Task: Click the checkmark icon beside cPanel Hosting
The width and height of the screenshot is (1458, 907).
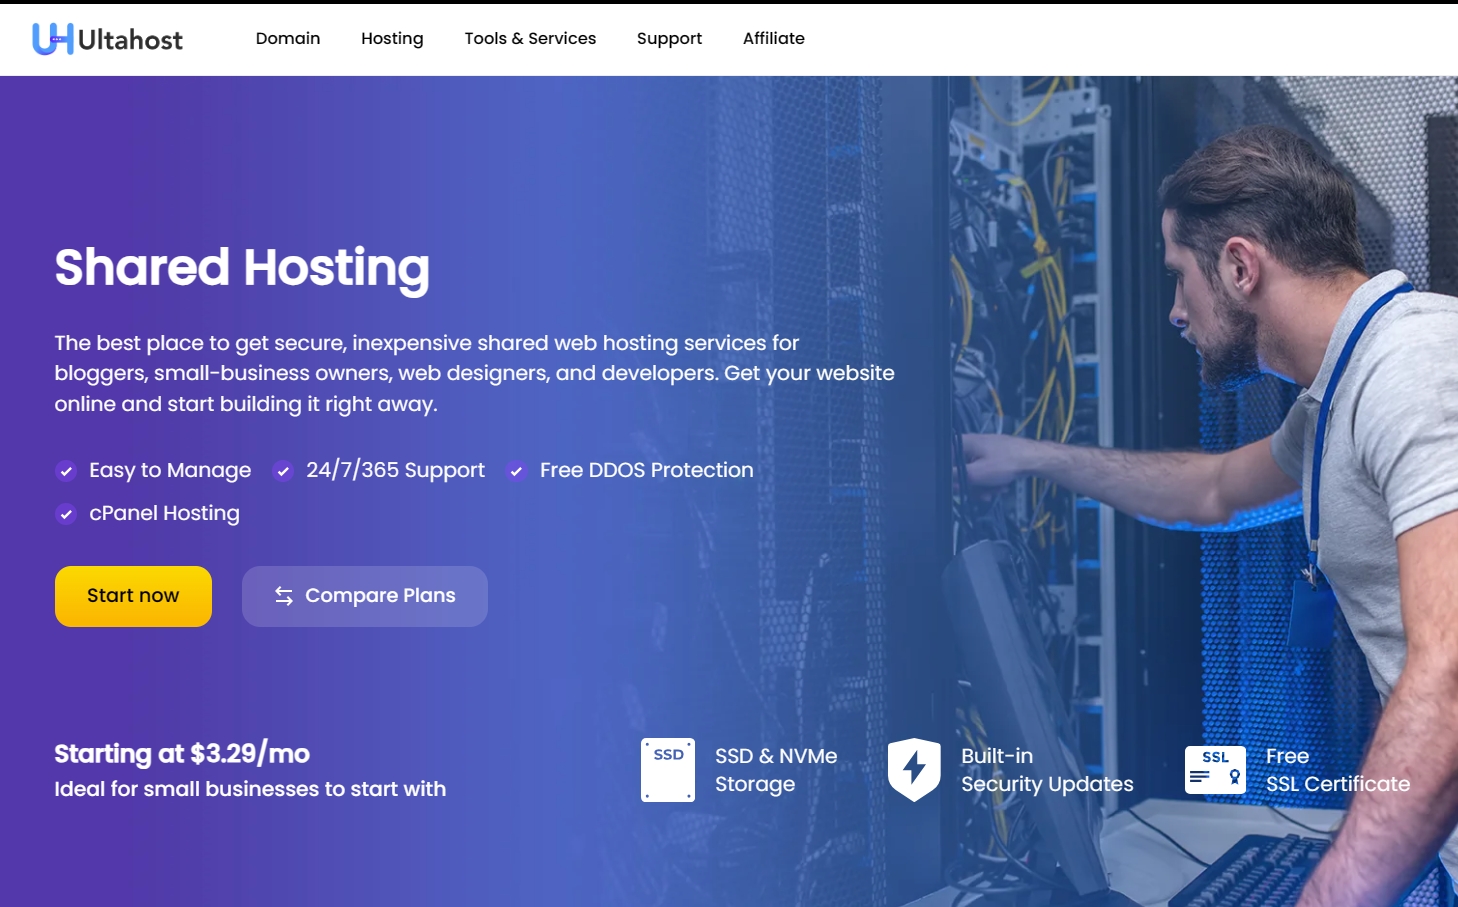Action: pyautogui.click(x=66, y=514)
